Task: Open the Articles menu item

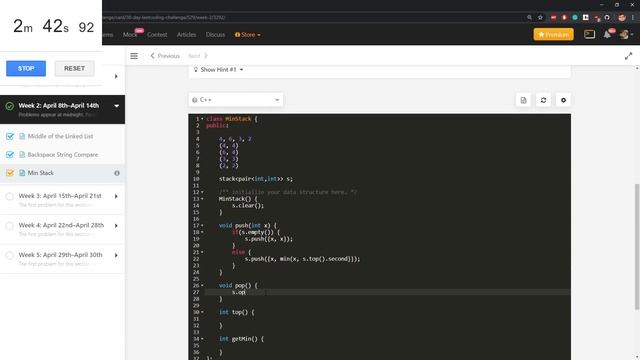Action: (186, 35)
